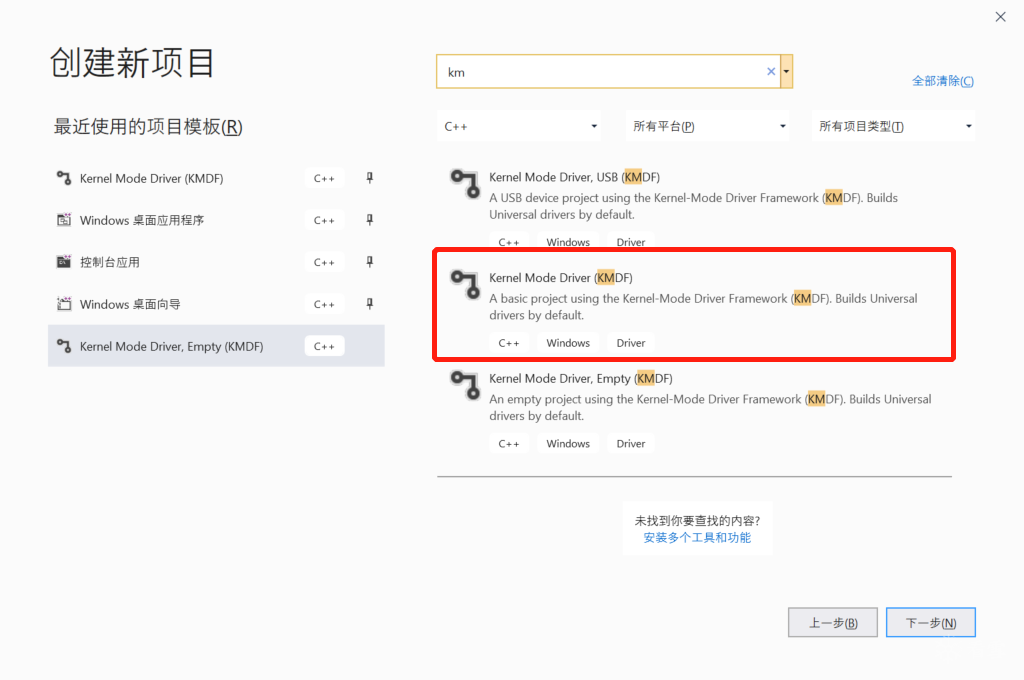Image resolution: width=1024 pixels, height=680 pixels.
Task: Click Windows tag on Kernel Mode Driver (KMDF) result
Action: click(568, 343)
